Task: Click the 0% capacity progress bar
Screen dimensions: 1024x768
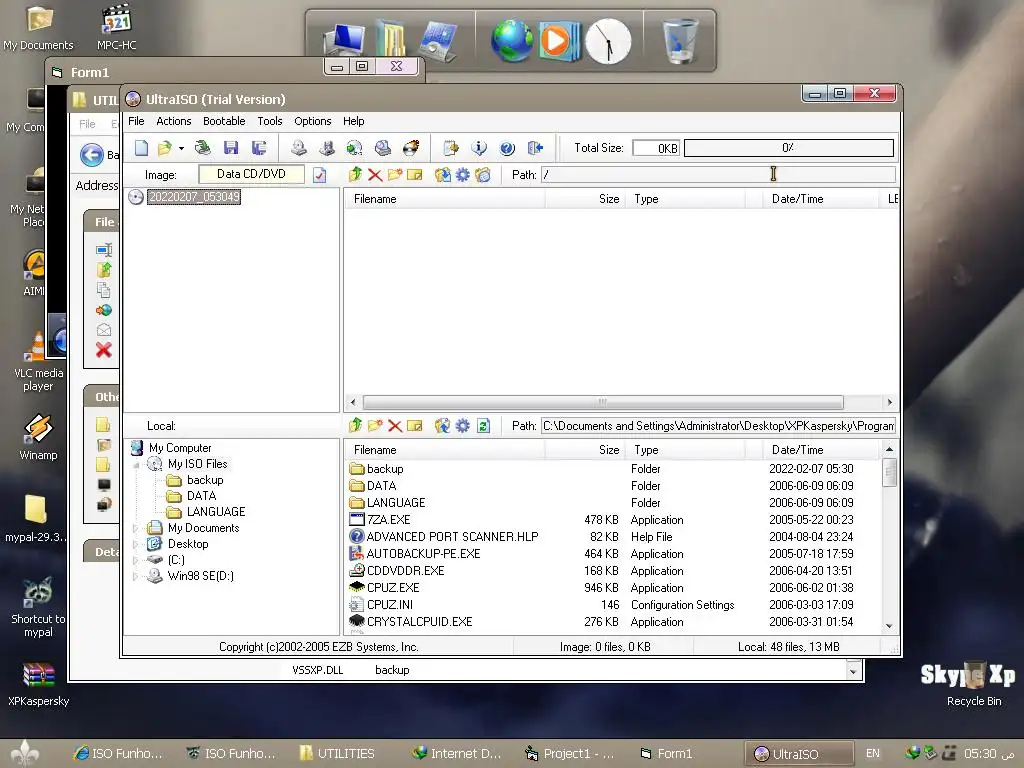Action: (x=789, y=148)
